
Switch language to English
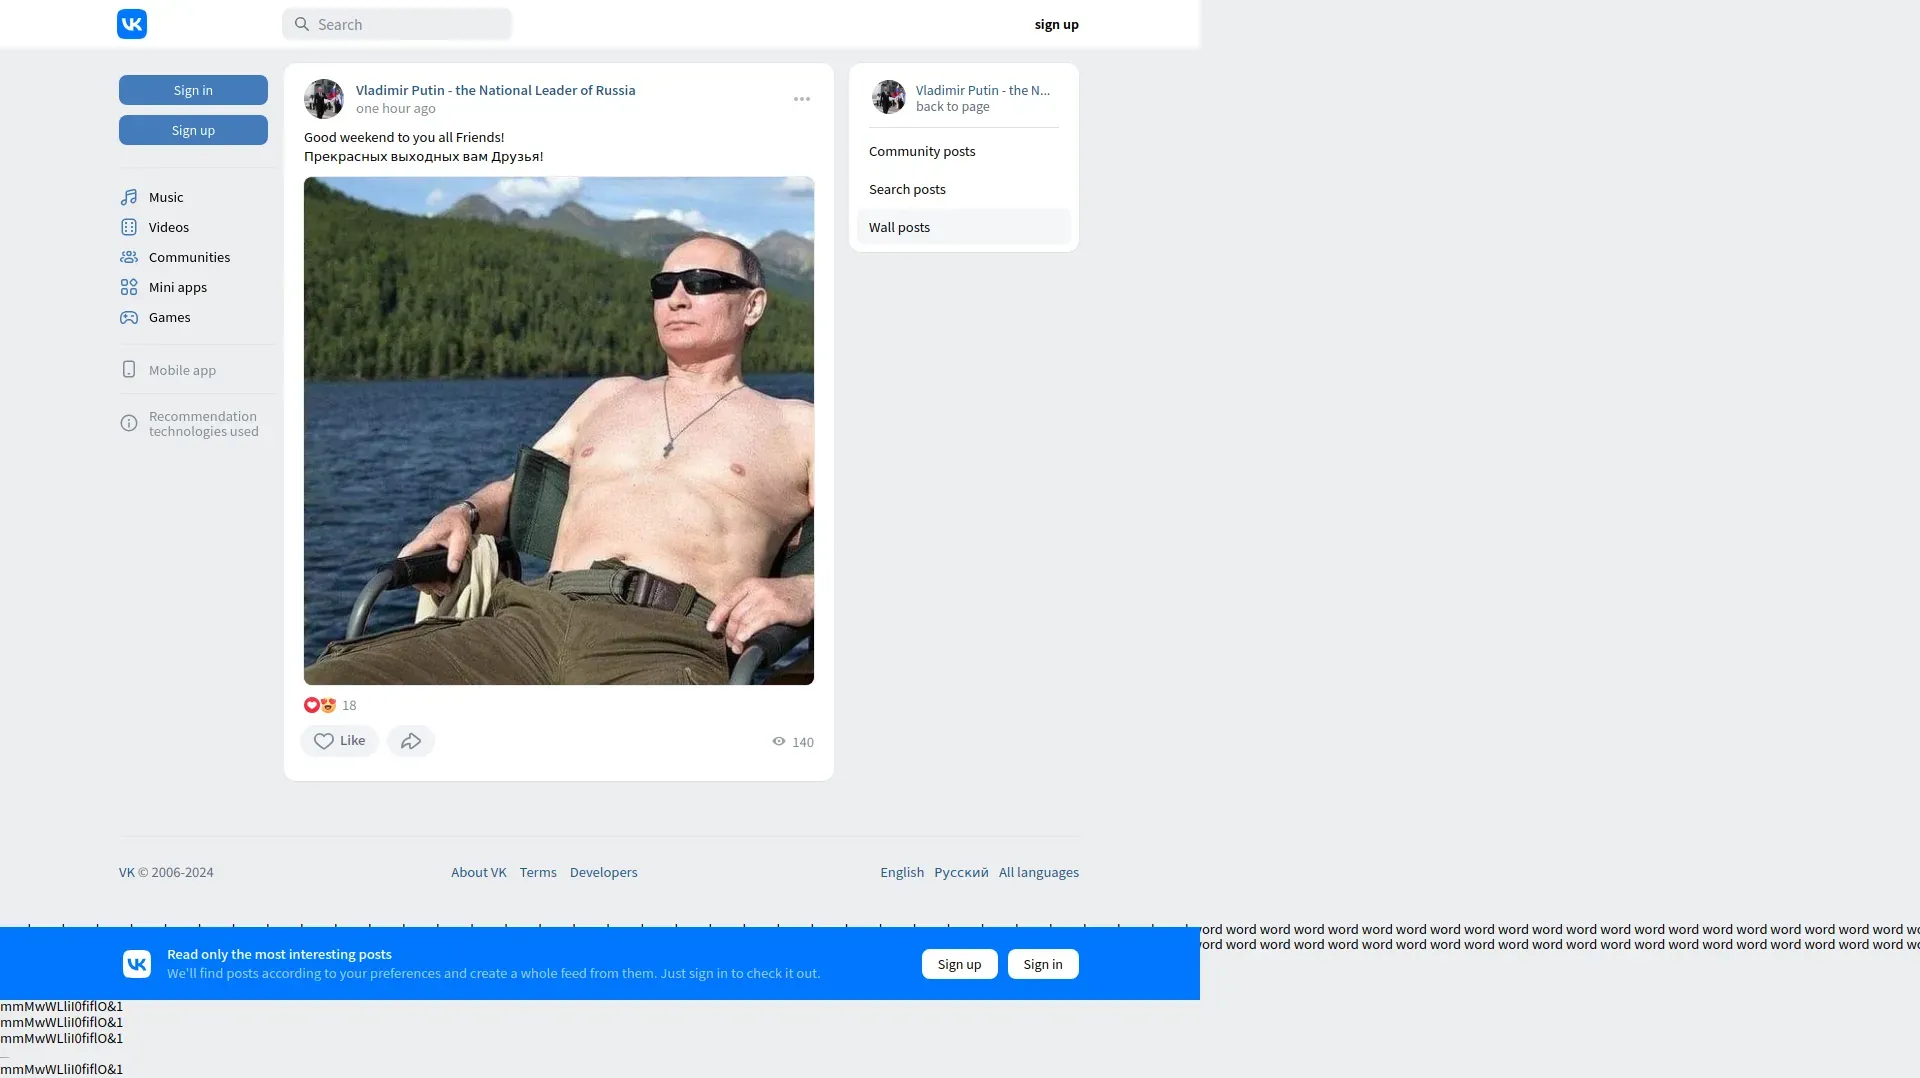pos(902,872)
